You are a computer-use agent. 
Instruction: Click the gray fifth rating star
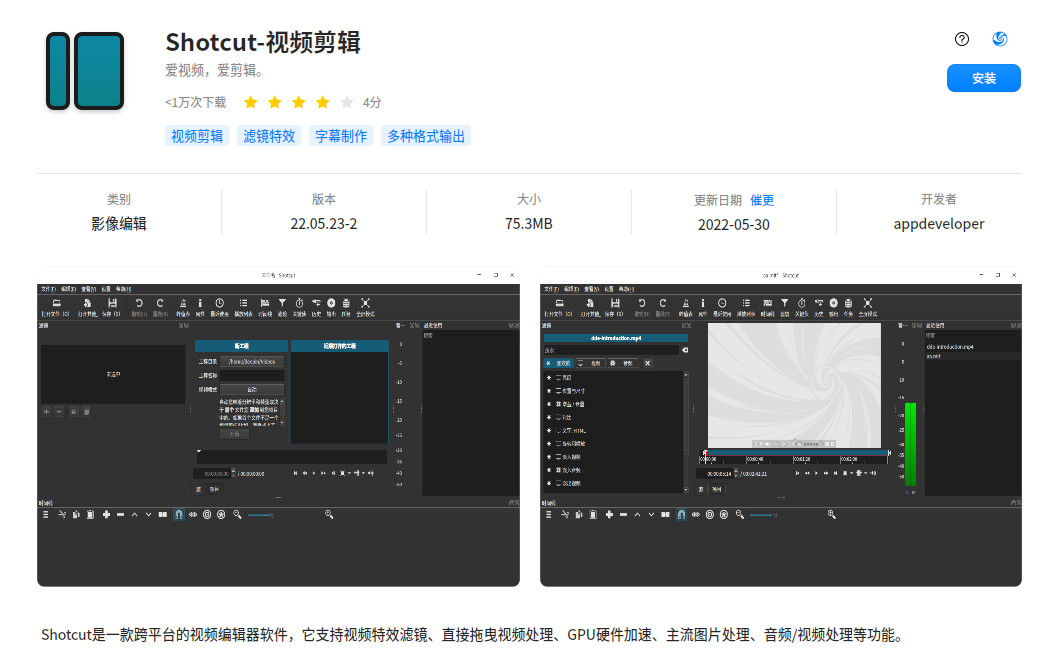[347, 102]
